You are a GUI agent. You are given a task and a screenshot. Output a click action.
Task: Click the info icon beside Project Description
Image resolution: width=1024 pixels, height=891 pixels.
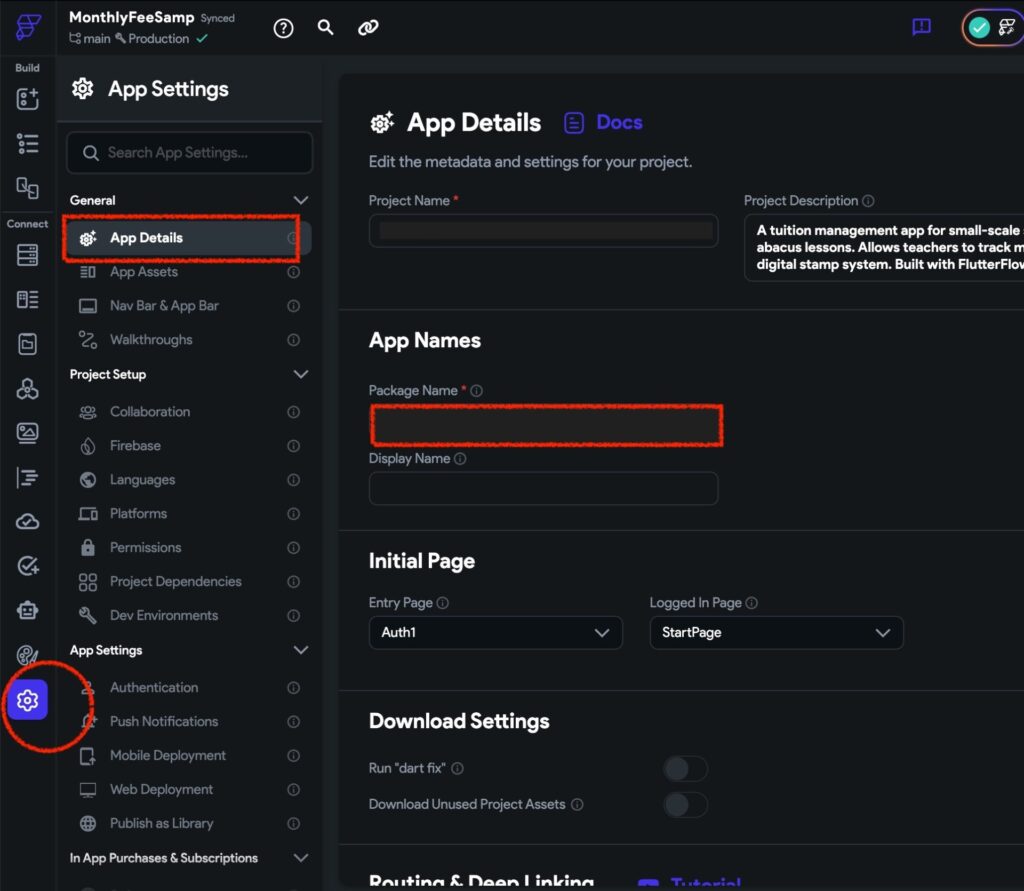(x=868, y=201)
